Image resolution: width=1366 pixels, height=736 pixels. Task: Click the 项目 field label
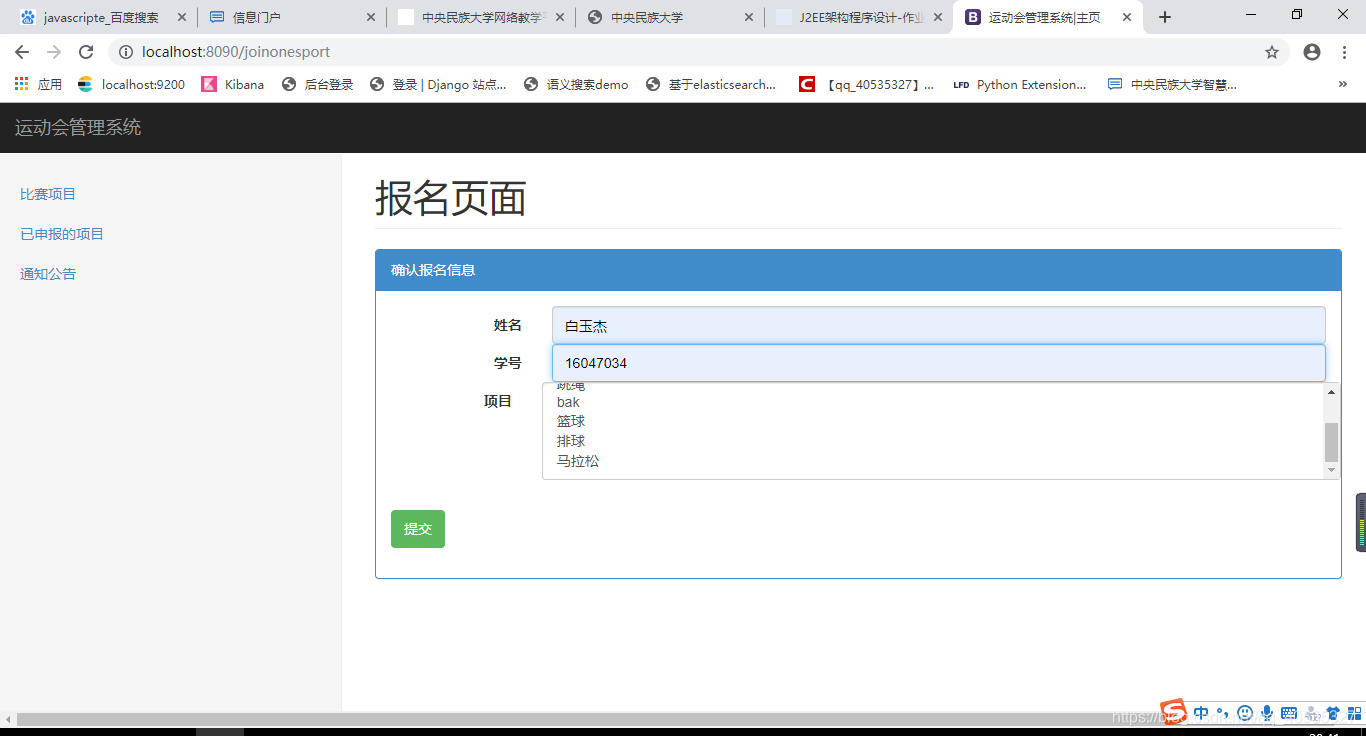[x=498, y=401]
